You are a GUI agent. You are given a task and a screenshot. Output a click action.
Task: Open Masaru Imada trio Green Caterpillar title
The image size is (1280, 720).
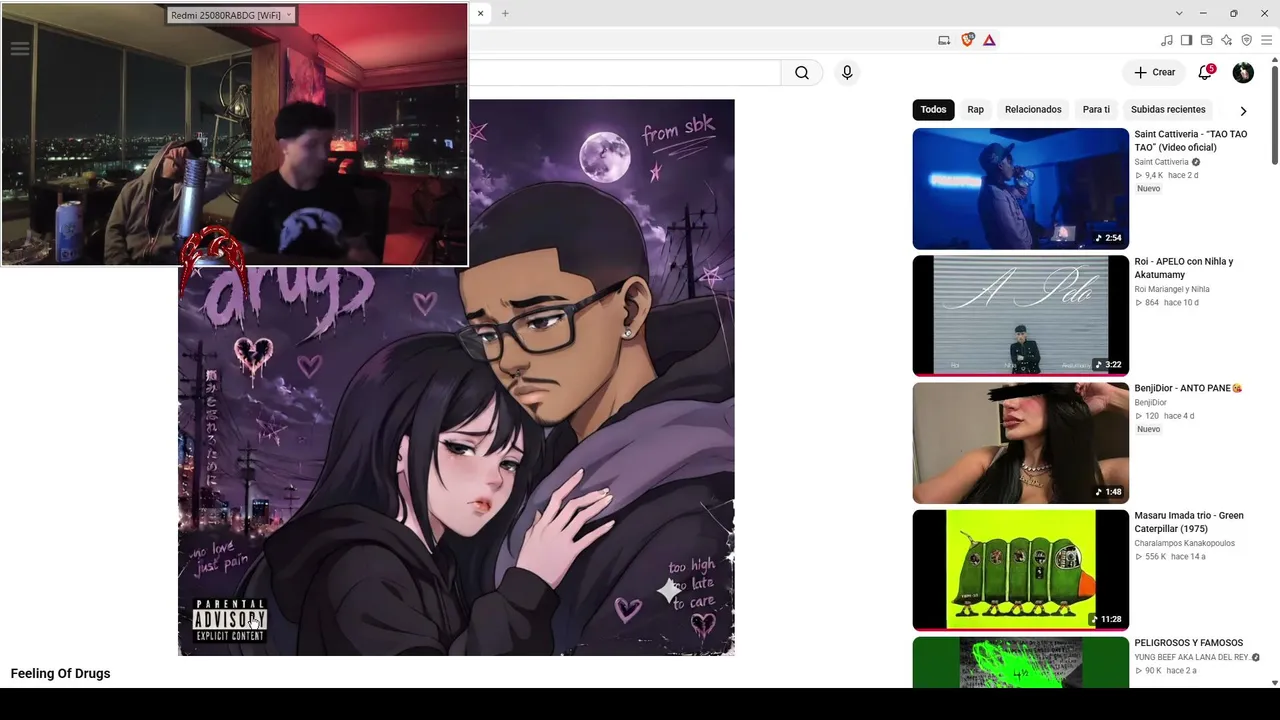[1189, 522]
